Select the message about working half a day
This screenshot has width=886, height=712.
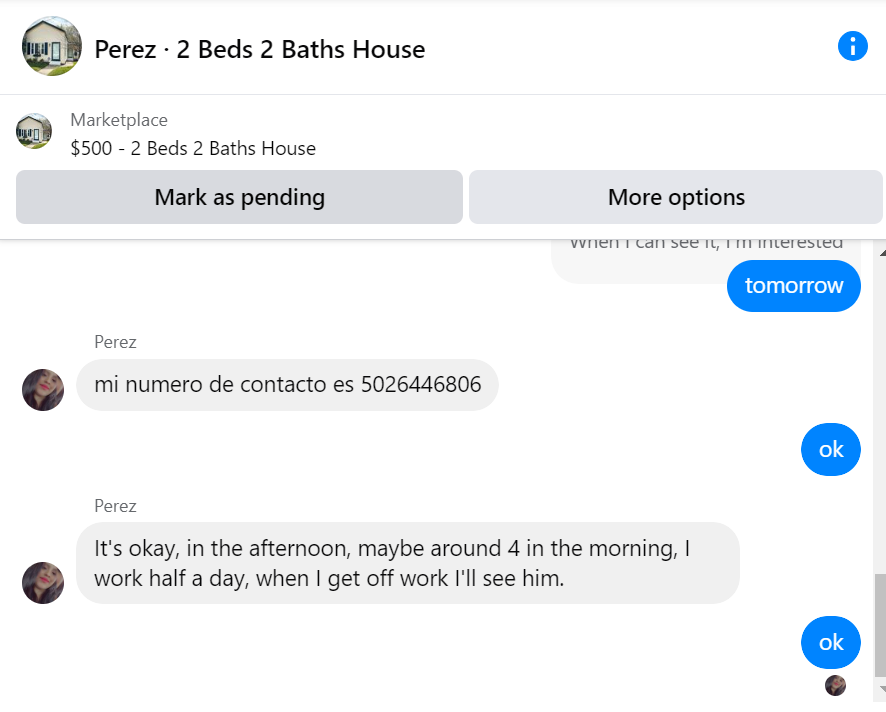click(407, 563)
